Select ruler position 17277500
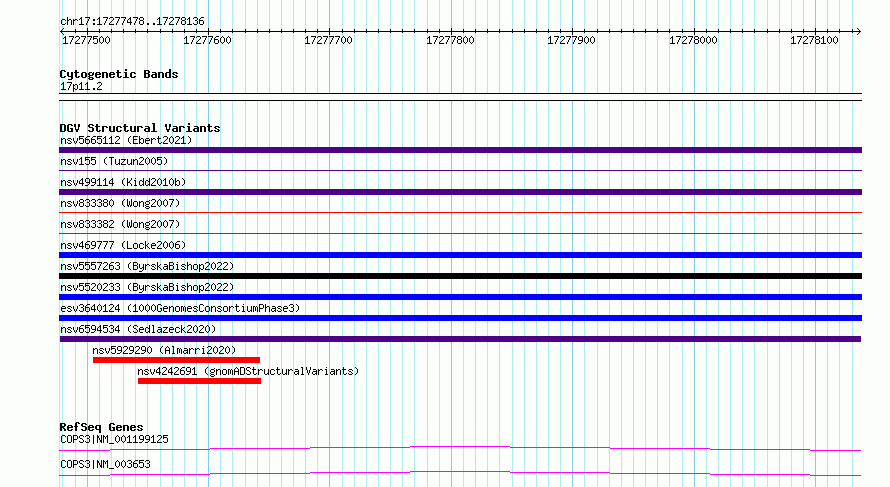 click(86, 40)
